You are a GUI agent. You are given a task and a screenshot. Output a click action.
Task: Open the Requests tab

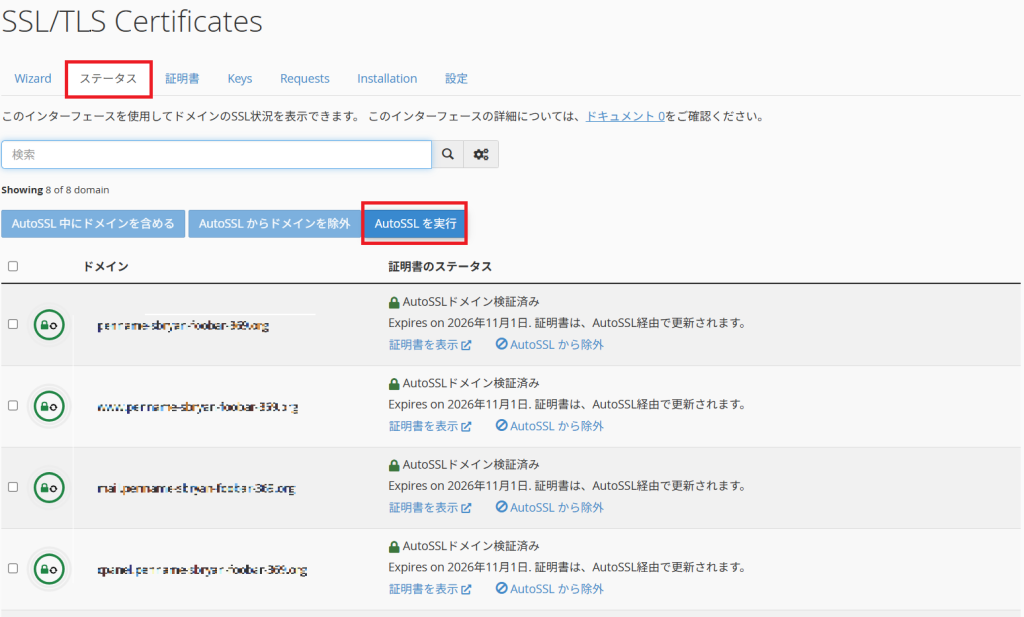click(305, 78)
